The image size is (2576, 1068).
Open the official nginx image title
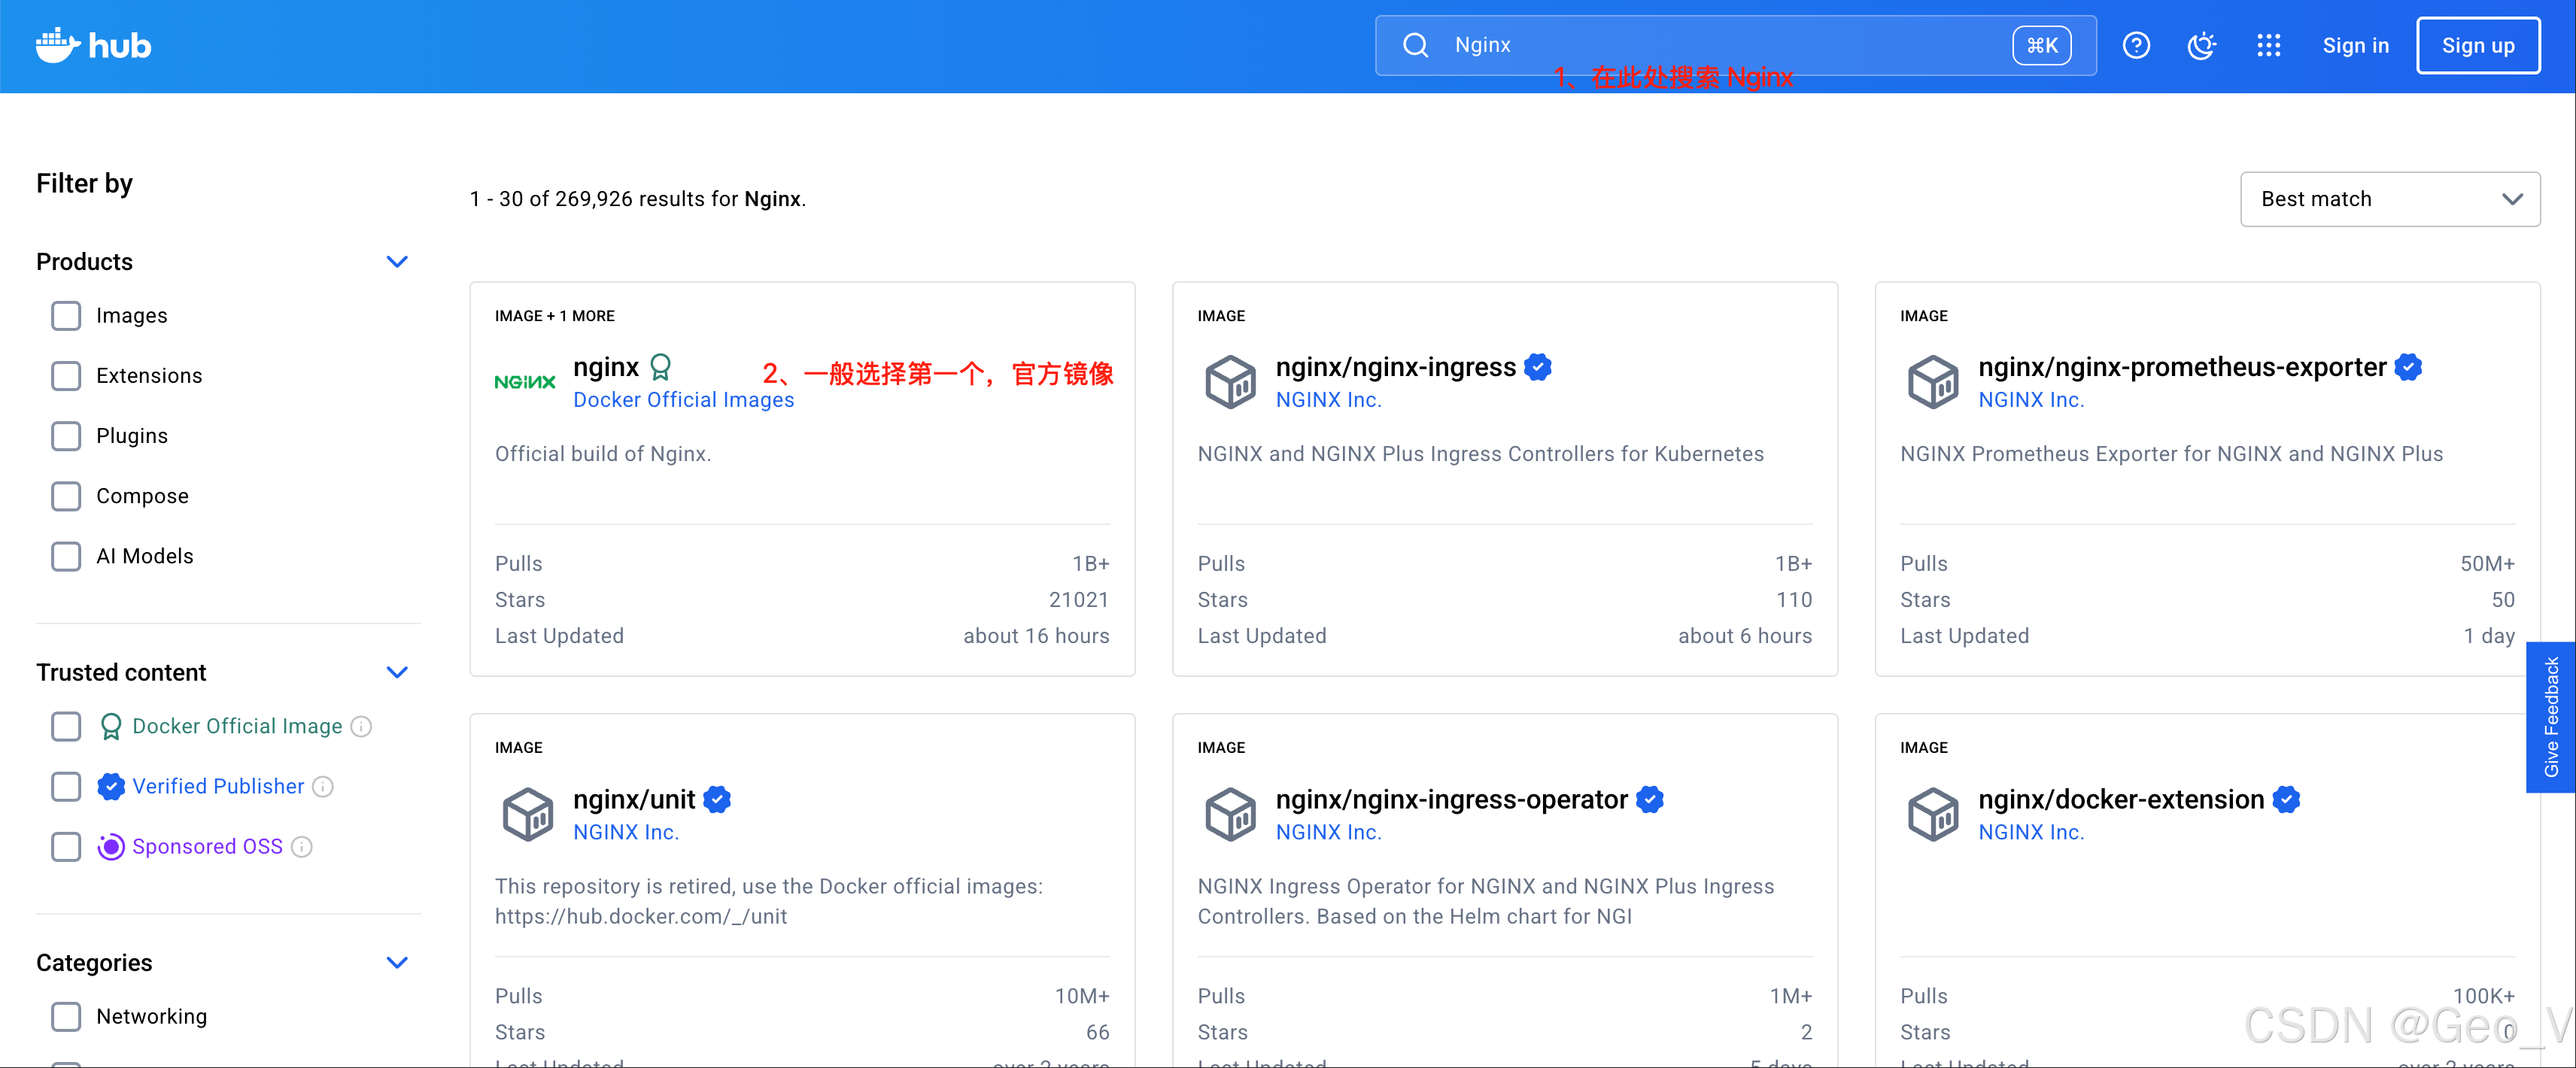tap(606, 367)
